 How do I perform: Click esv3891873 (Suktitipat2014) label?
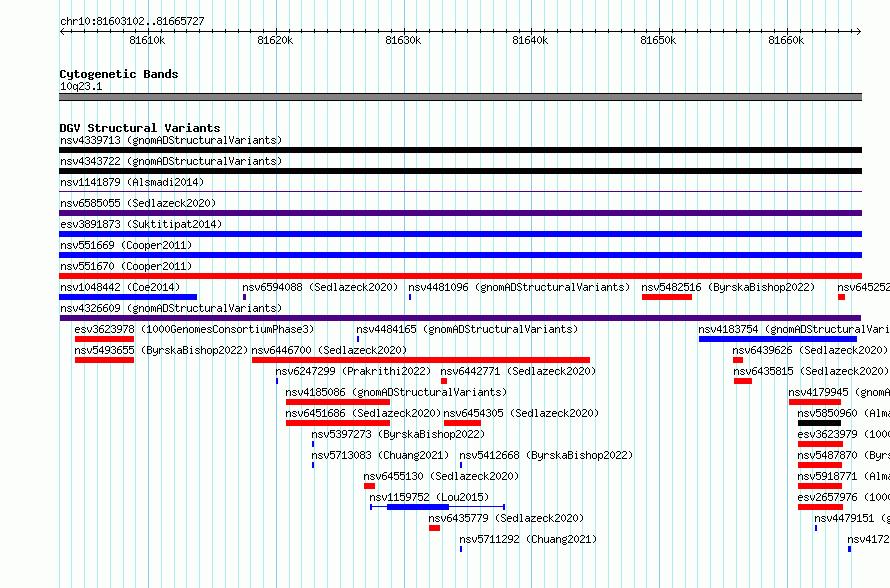pos(141,224)
